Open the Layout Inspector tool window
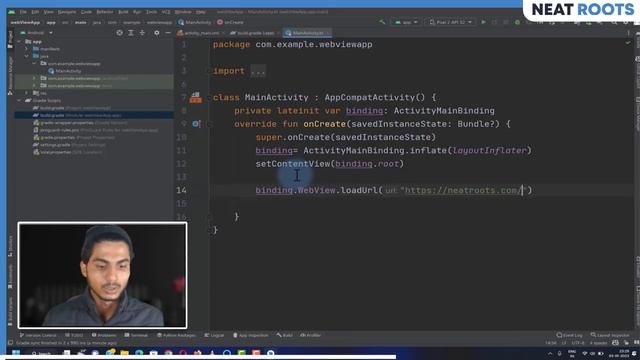 [610, 335]
